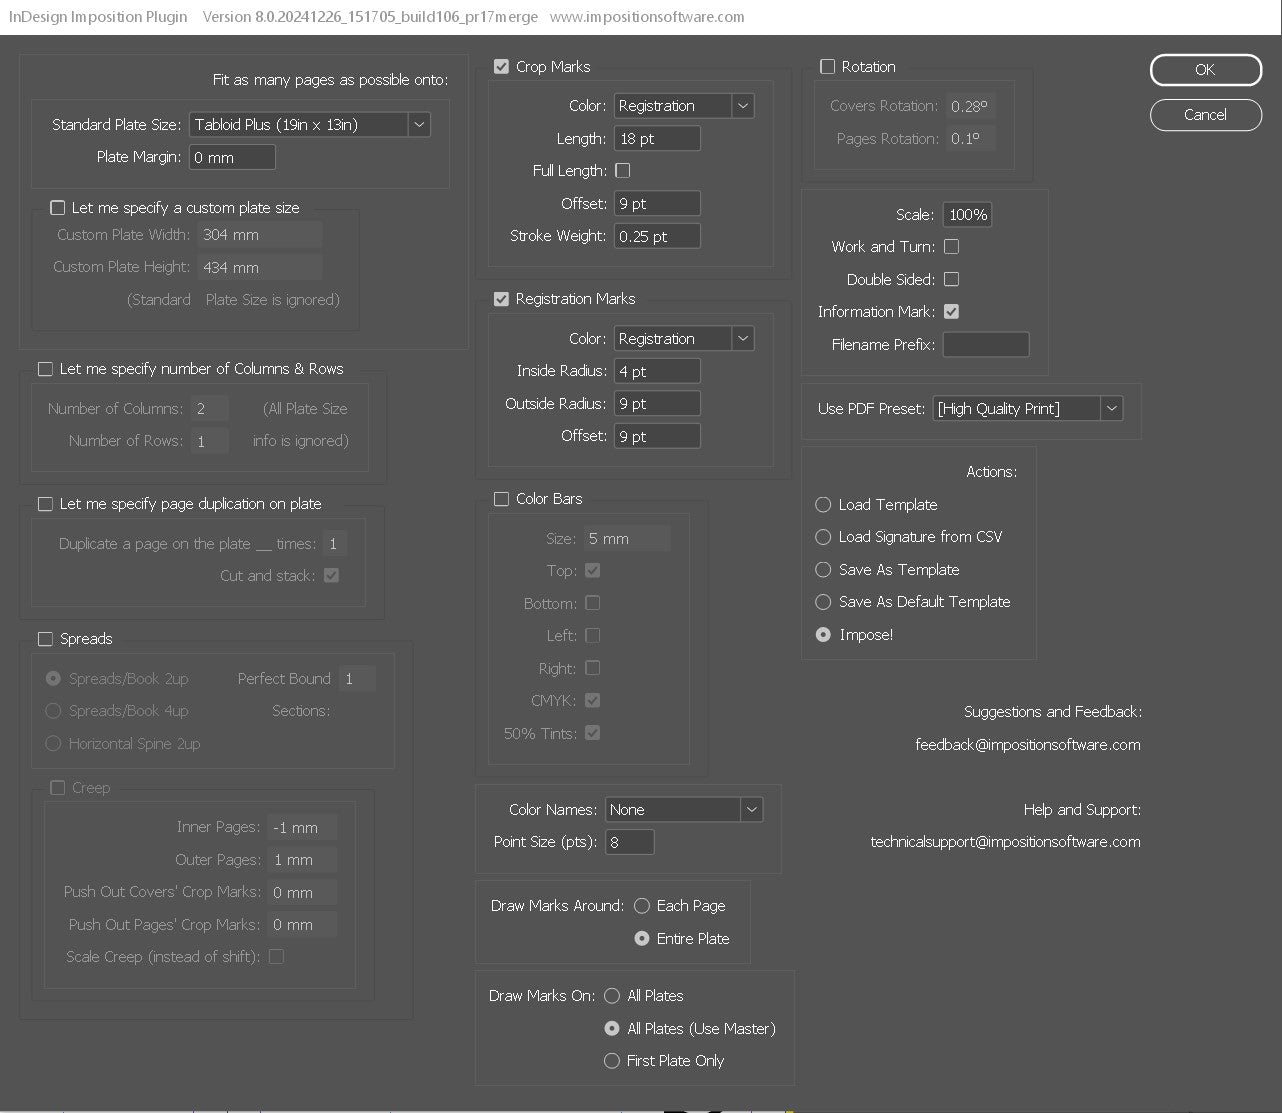Enable Double Sided output
Screen dimensions: 1282x1113
pos(951,279)
